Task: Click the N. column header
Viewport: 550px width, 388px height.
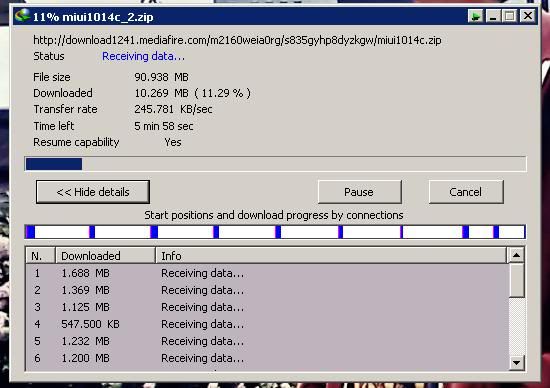Action: 40,255
